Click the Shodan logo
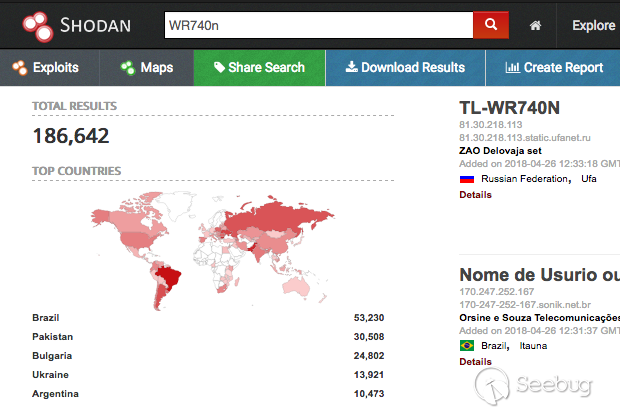Image resolution: width=620 pixels, height=413 pixels. [77, 26]
